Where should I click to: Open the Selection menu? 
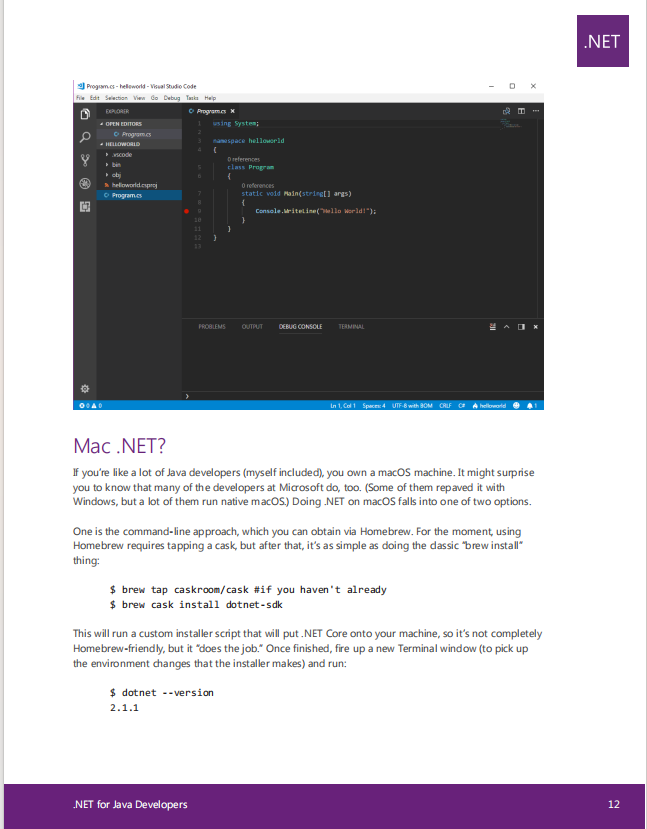(x=116, y=98)
